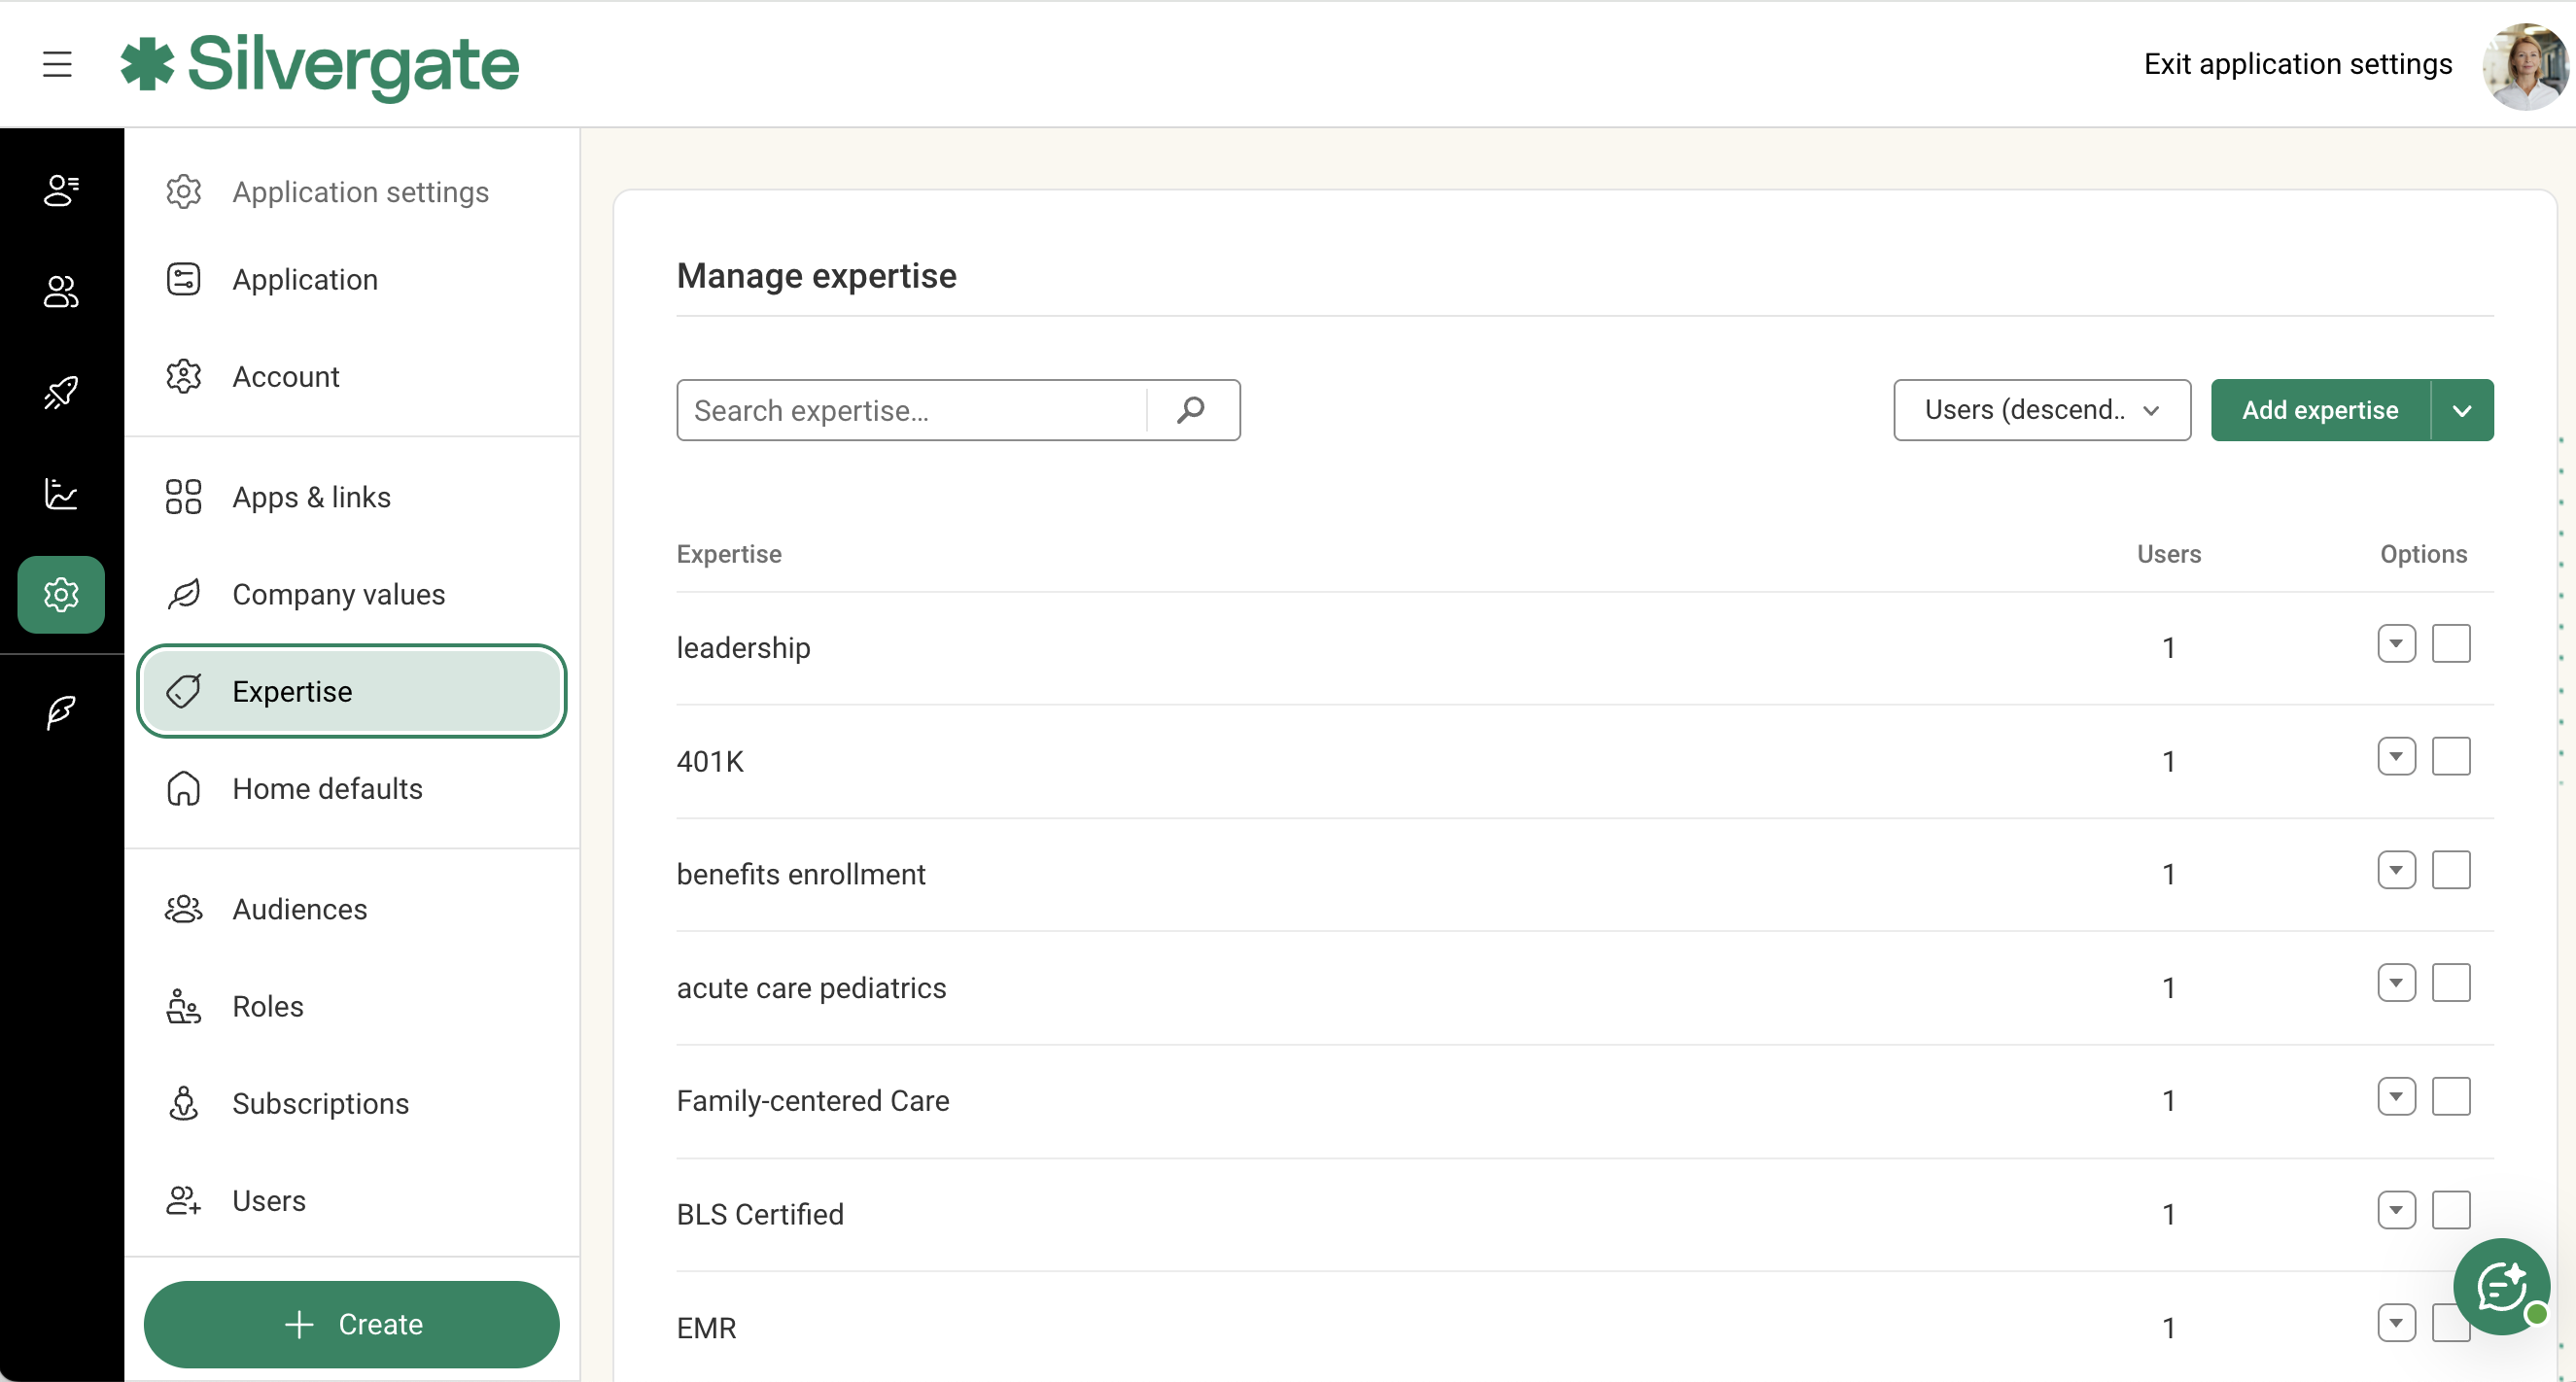Open the hamburger menu
Viewport: 2576px width, 1382px height.
coord(57,64)
